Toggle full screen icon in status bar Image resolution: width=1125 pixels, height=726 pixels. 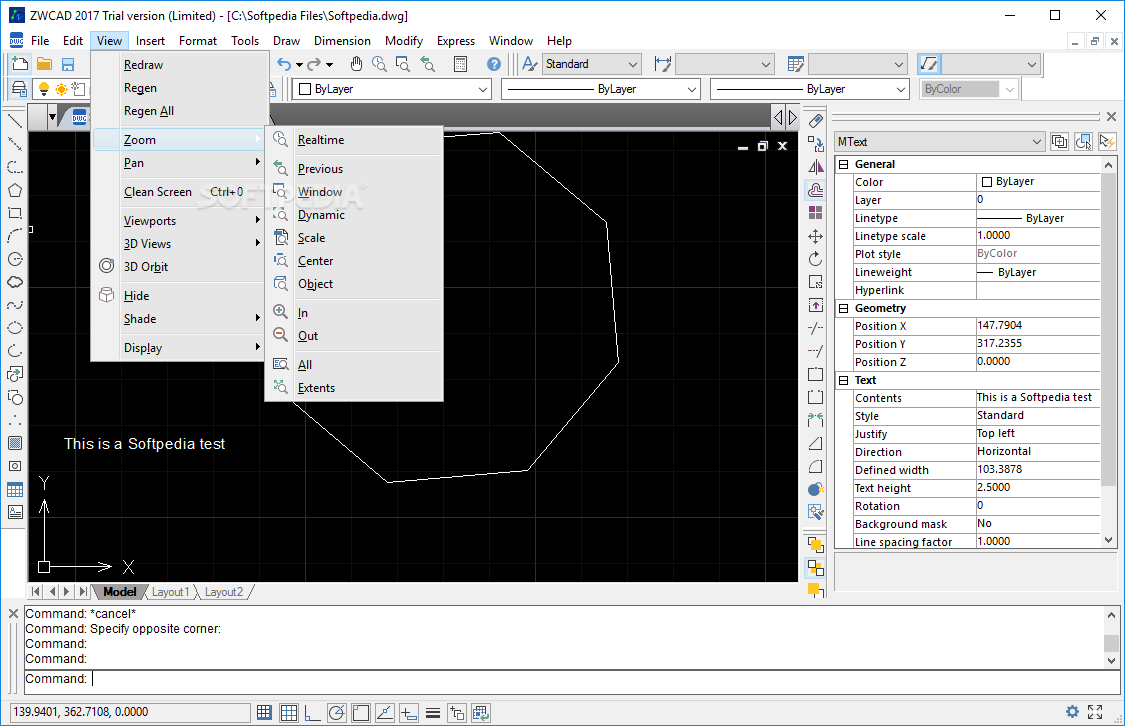click(1095, 712)
